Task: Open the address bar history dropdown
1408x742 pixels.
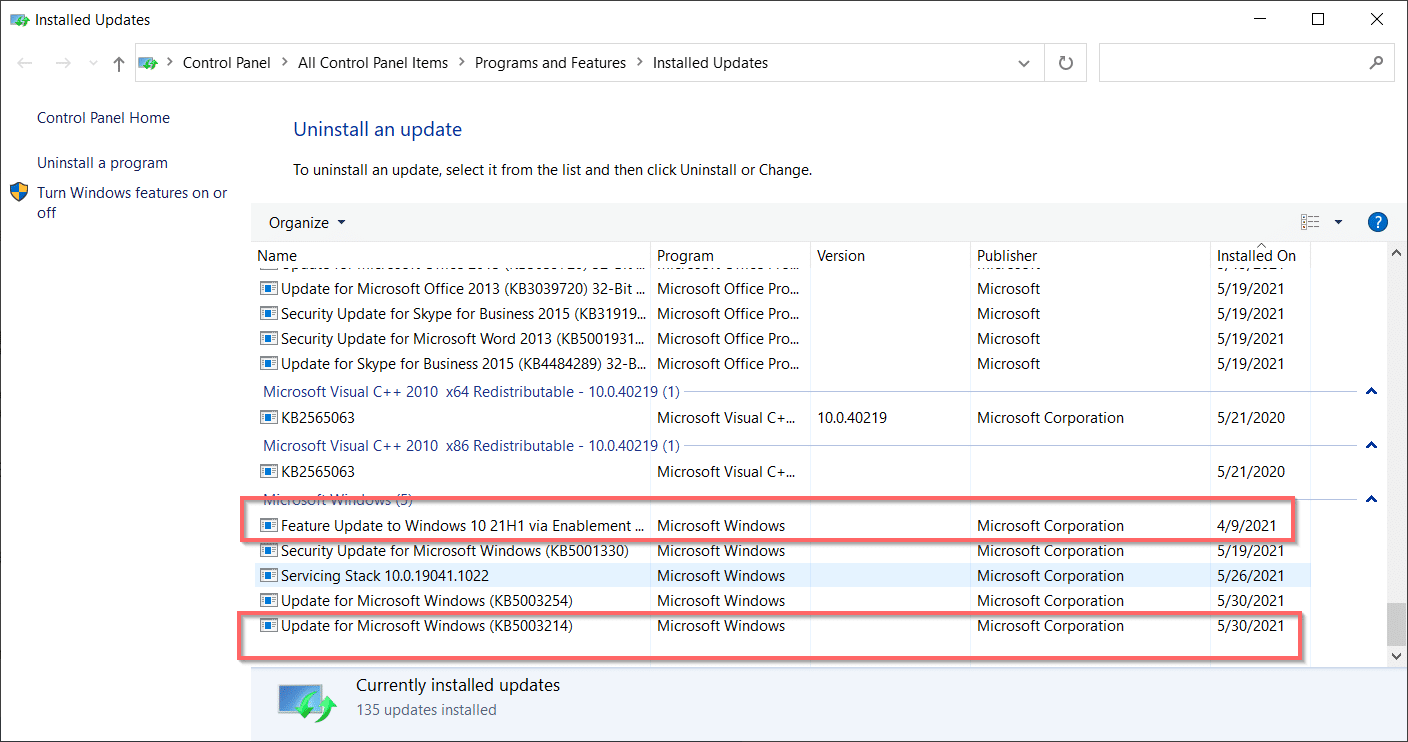Action: [x=1024, y=62]
